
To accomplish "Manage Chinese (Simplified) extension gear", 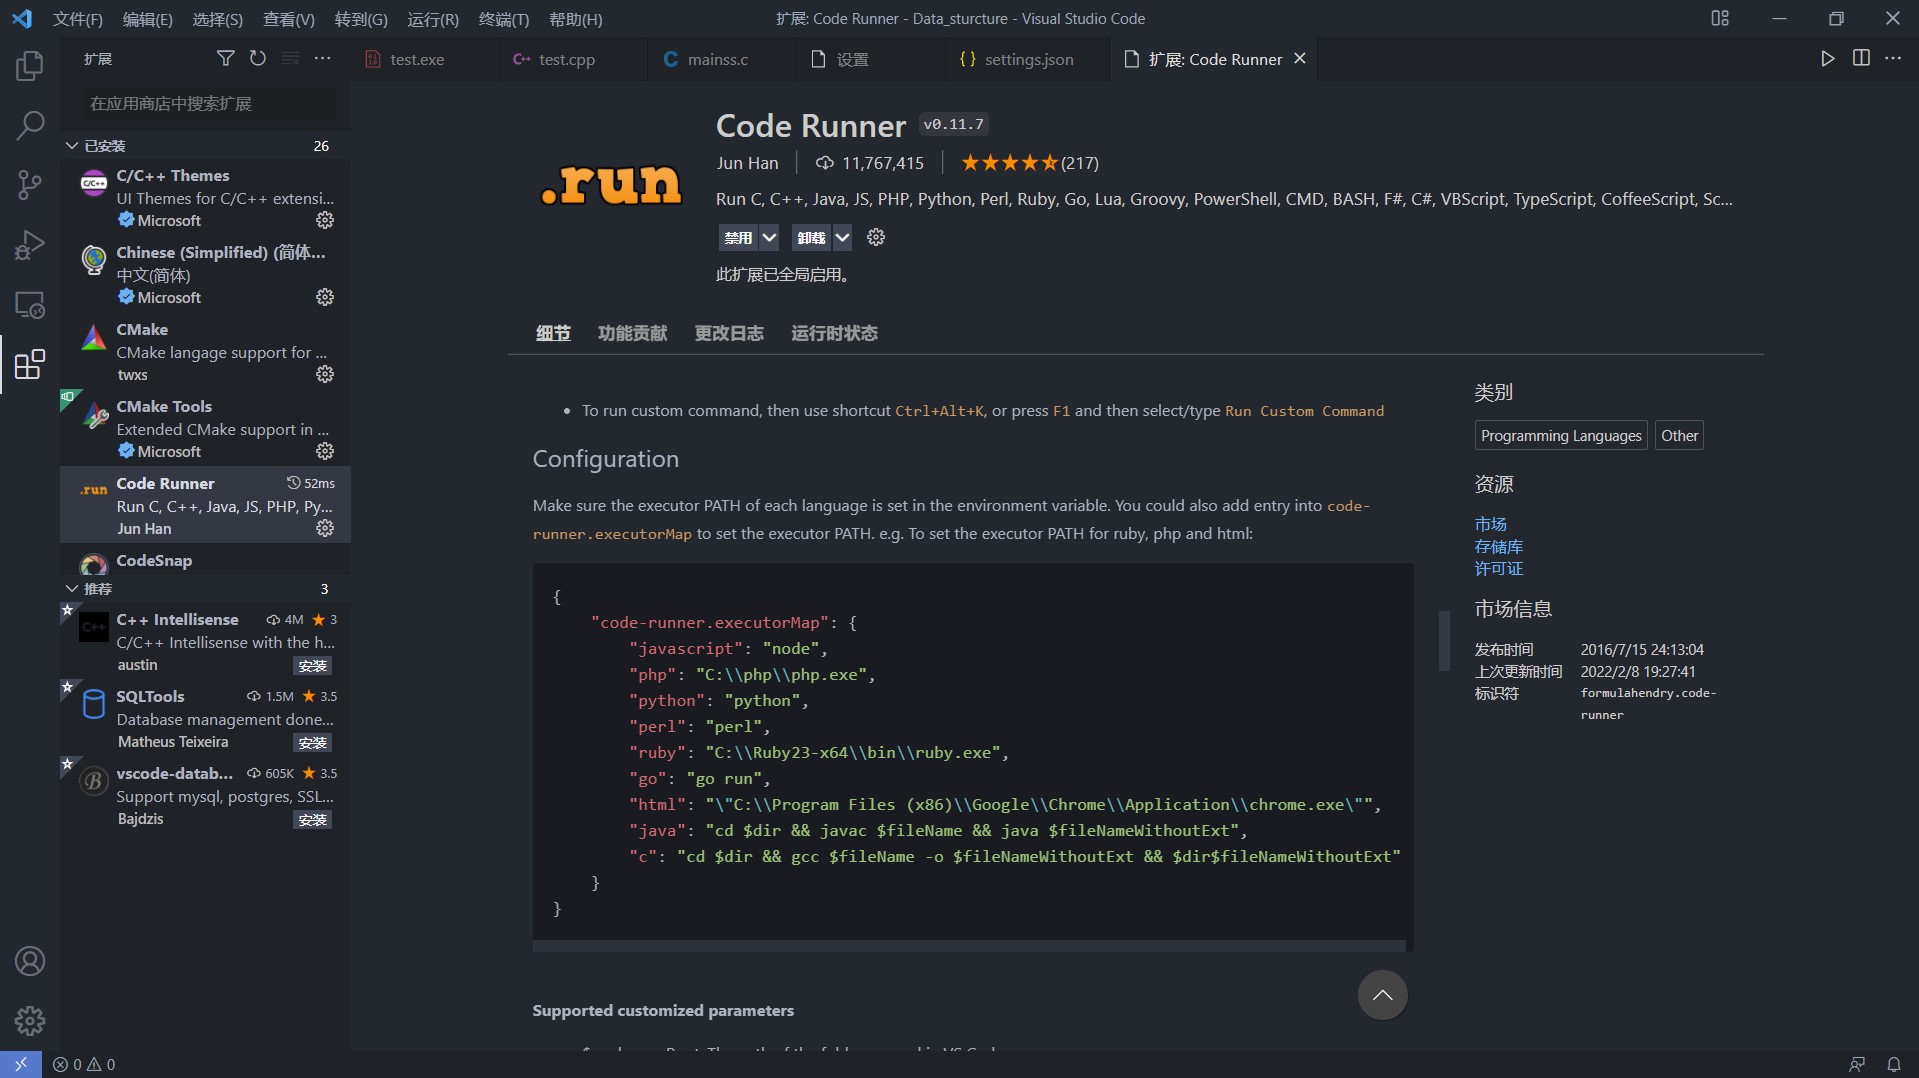I will point(325,297).
